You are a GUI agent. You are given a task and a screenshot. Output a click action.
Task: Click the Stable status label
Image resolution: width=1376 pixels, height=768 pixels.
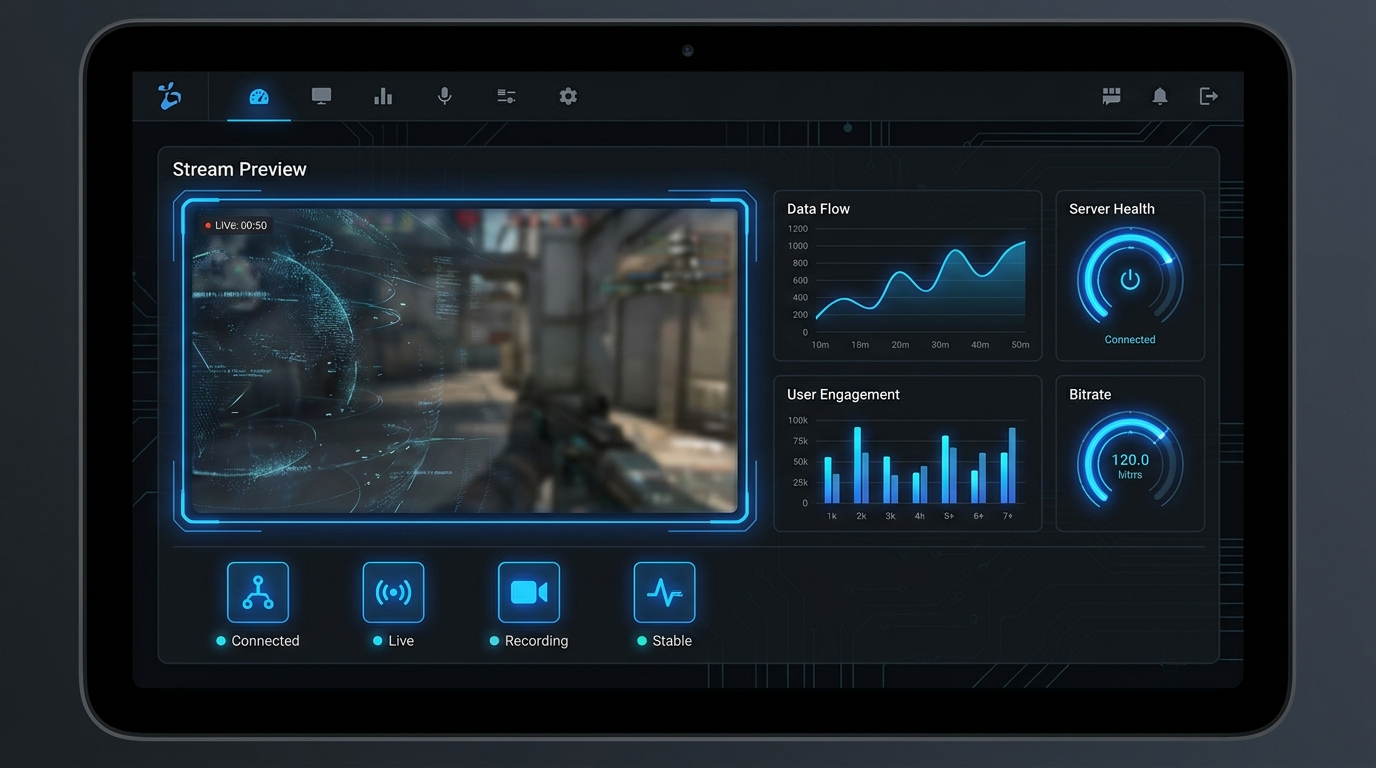pyautogui.click(x=672, y=641)
